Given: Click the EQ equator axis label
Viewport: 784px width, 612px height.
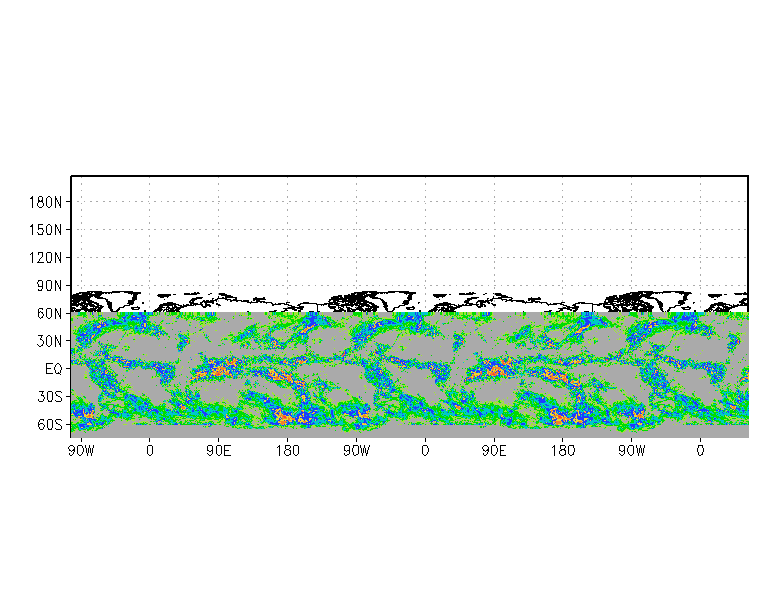Looking at the screenshot, I should (x=54, y=369).
